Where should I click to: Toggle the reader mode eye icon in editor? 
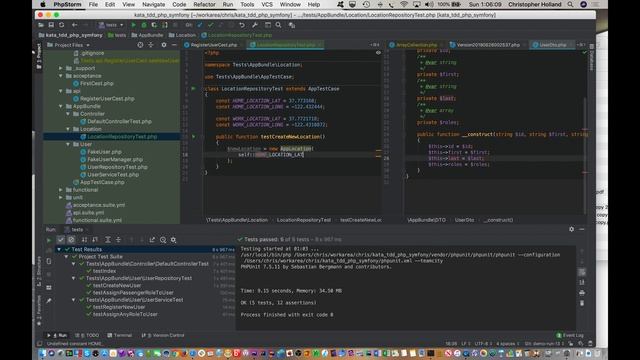[x=378, y=53]
